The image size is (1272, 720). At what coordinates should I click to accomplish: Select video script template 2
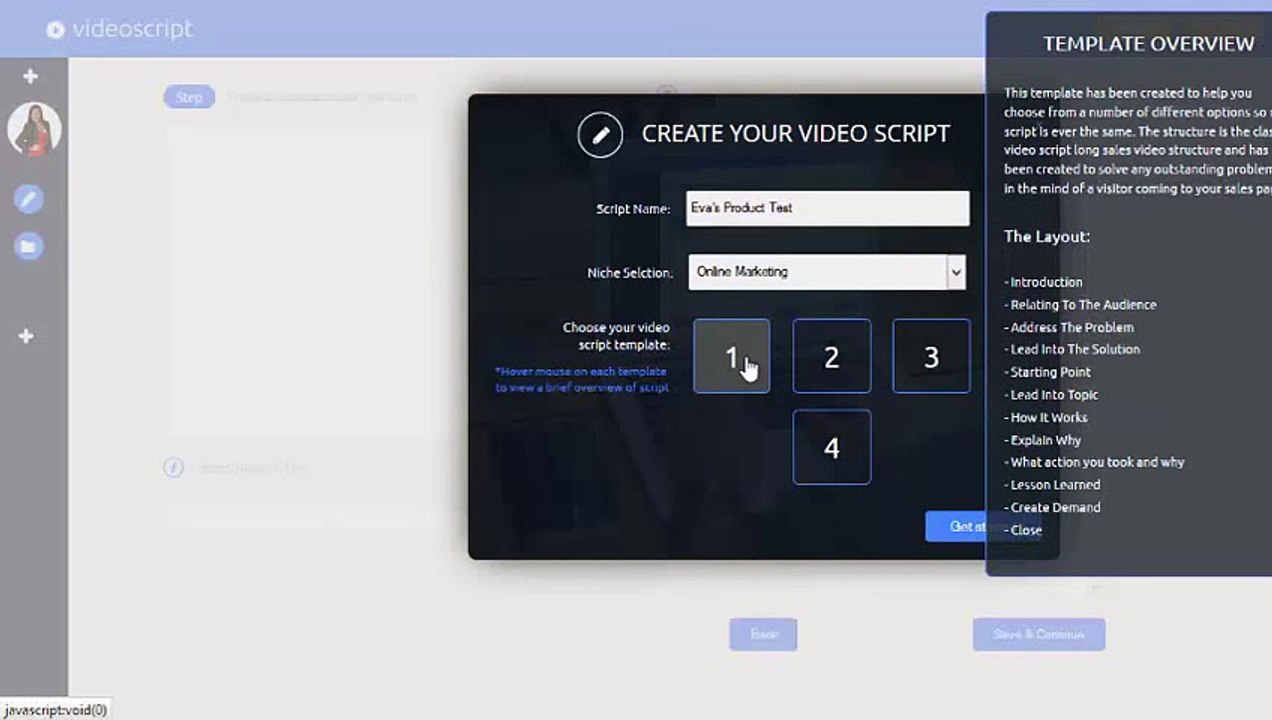831,356
